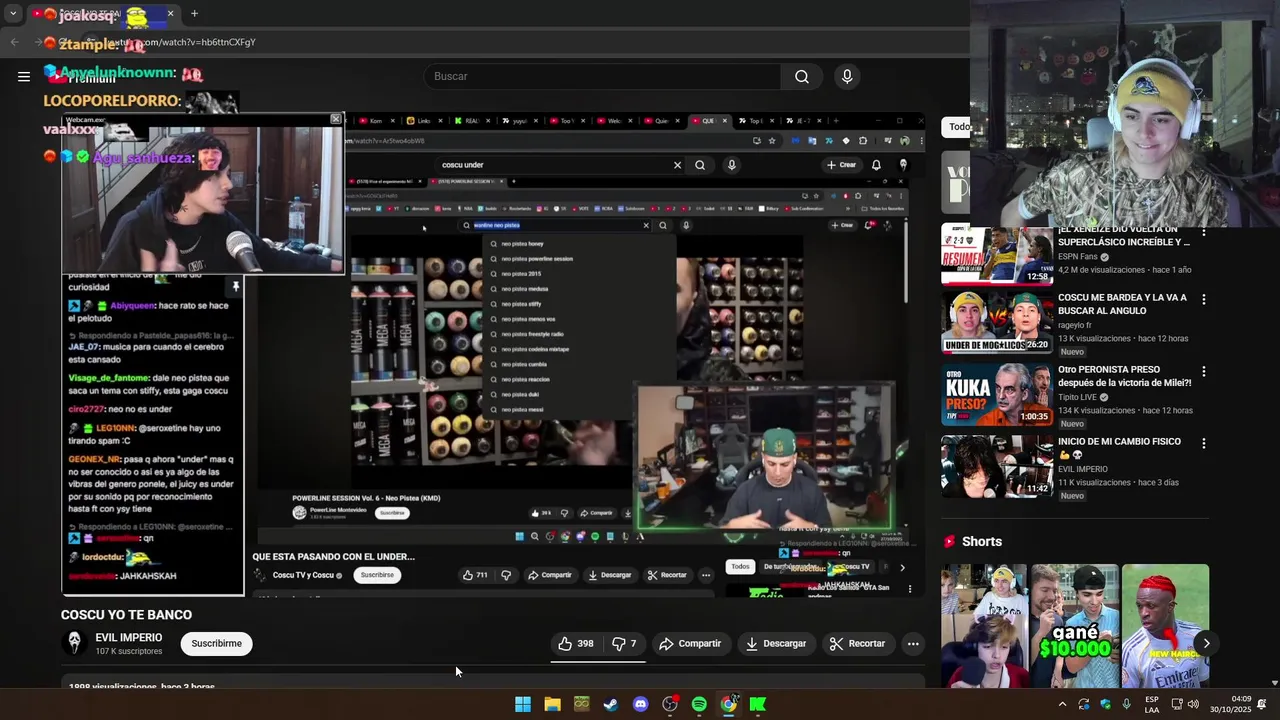Start voice search with microphone icon
The width and height of the screenshot is (1280, 720).
point(847,76)
